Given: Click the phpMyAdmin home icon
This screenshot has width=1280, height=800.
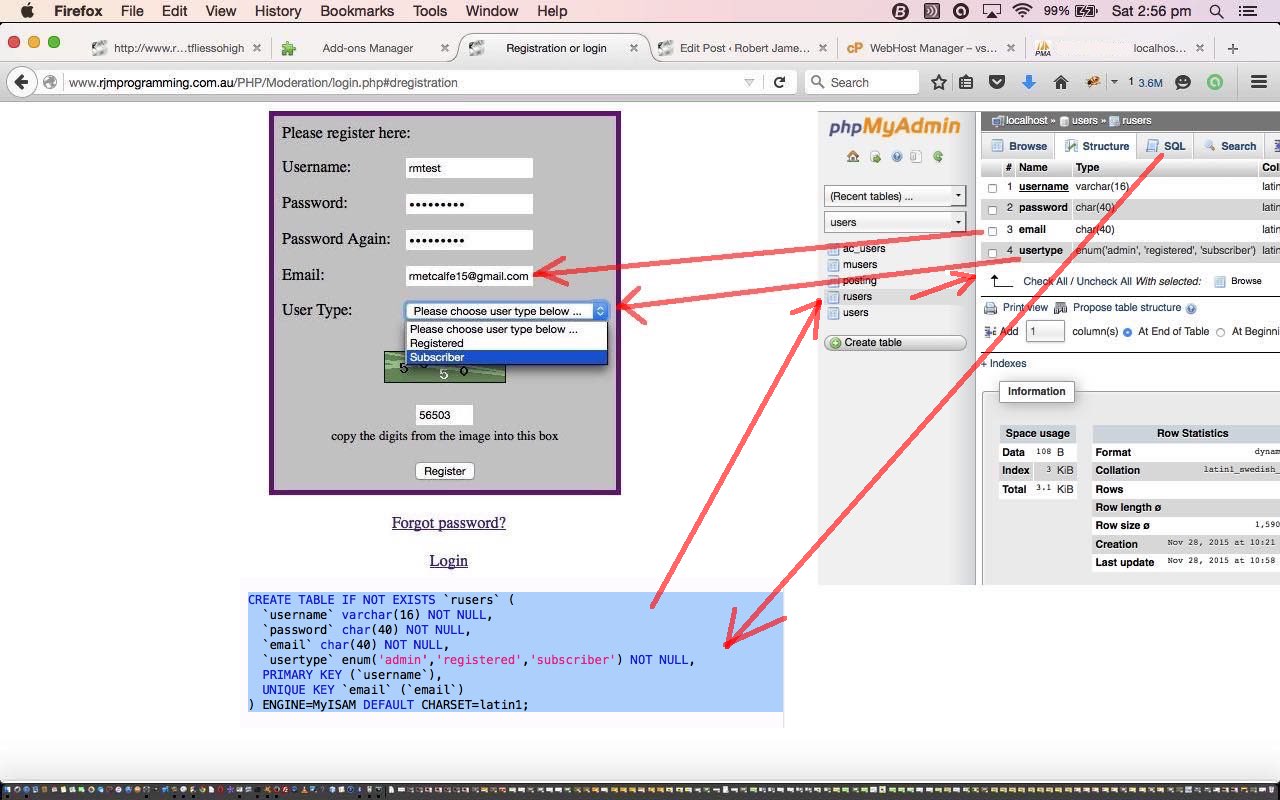Looking at the screenshot, I should (x=853, y=157).
